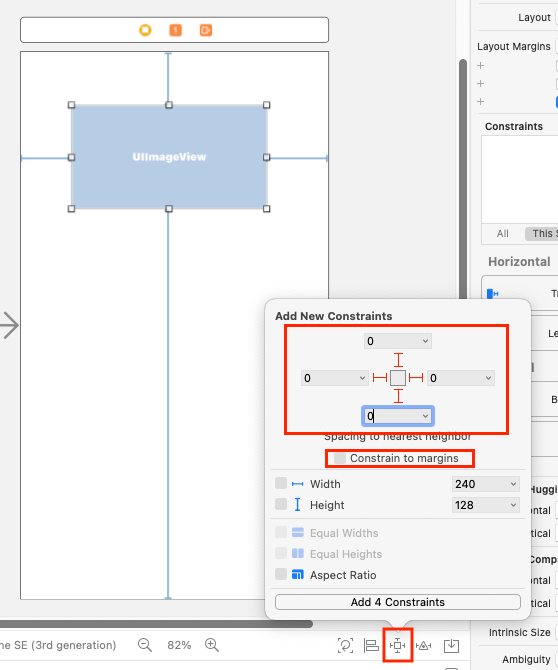Check the Width constraint checkbox
Screen dimensions: 558x670
tap(281, 484)
